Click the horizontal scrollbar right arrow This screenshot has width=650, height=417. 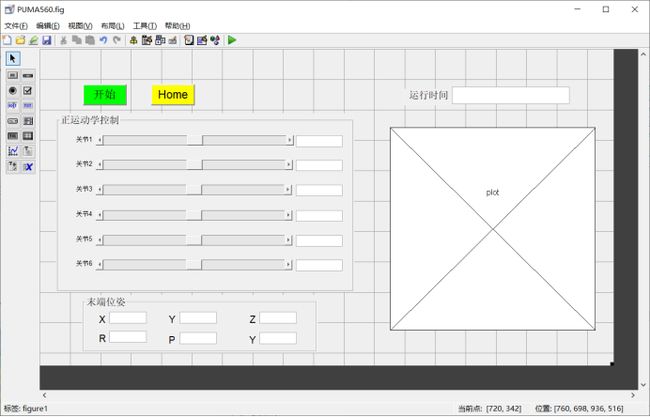(x=633, y=395)
